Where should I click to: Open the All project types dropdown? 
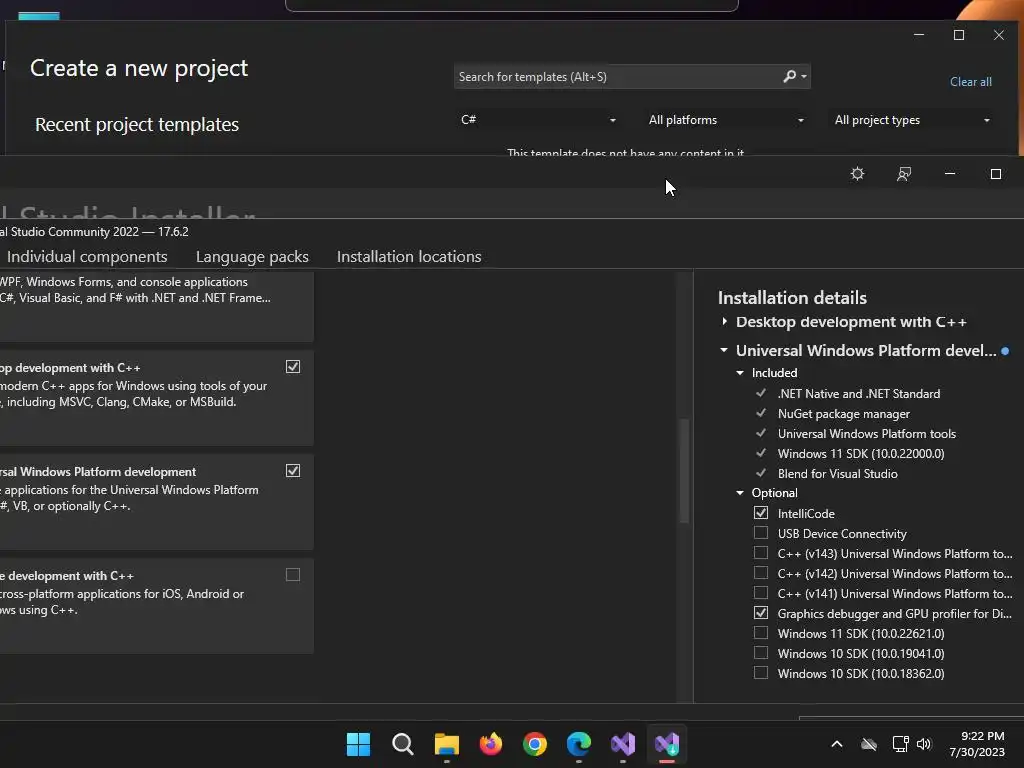(912, 120)
